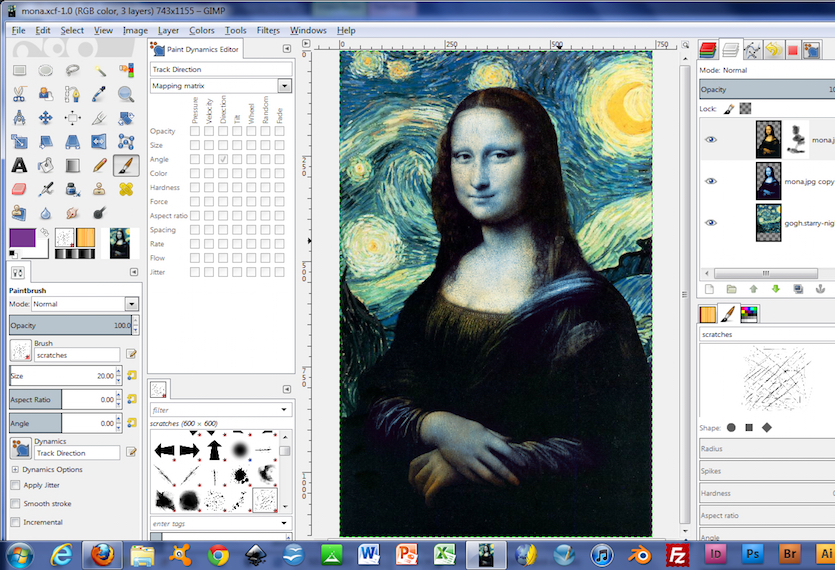835x570 pixels.
Task: Open the Tools menu
Action: [235, 30]
